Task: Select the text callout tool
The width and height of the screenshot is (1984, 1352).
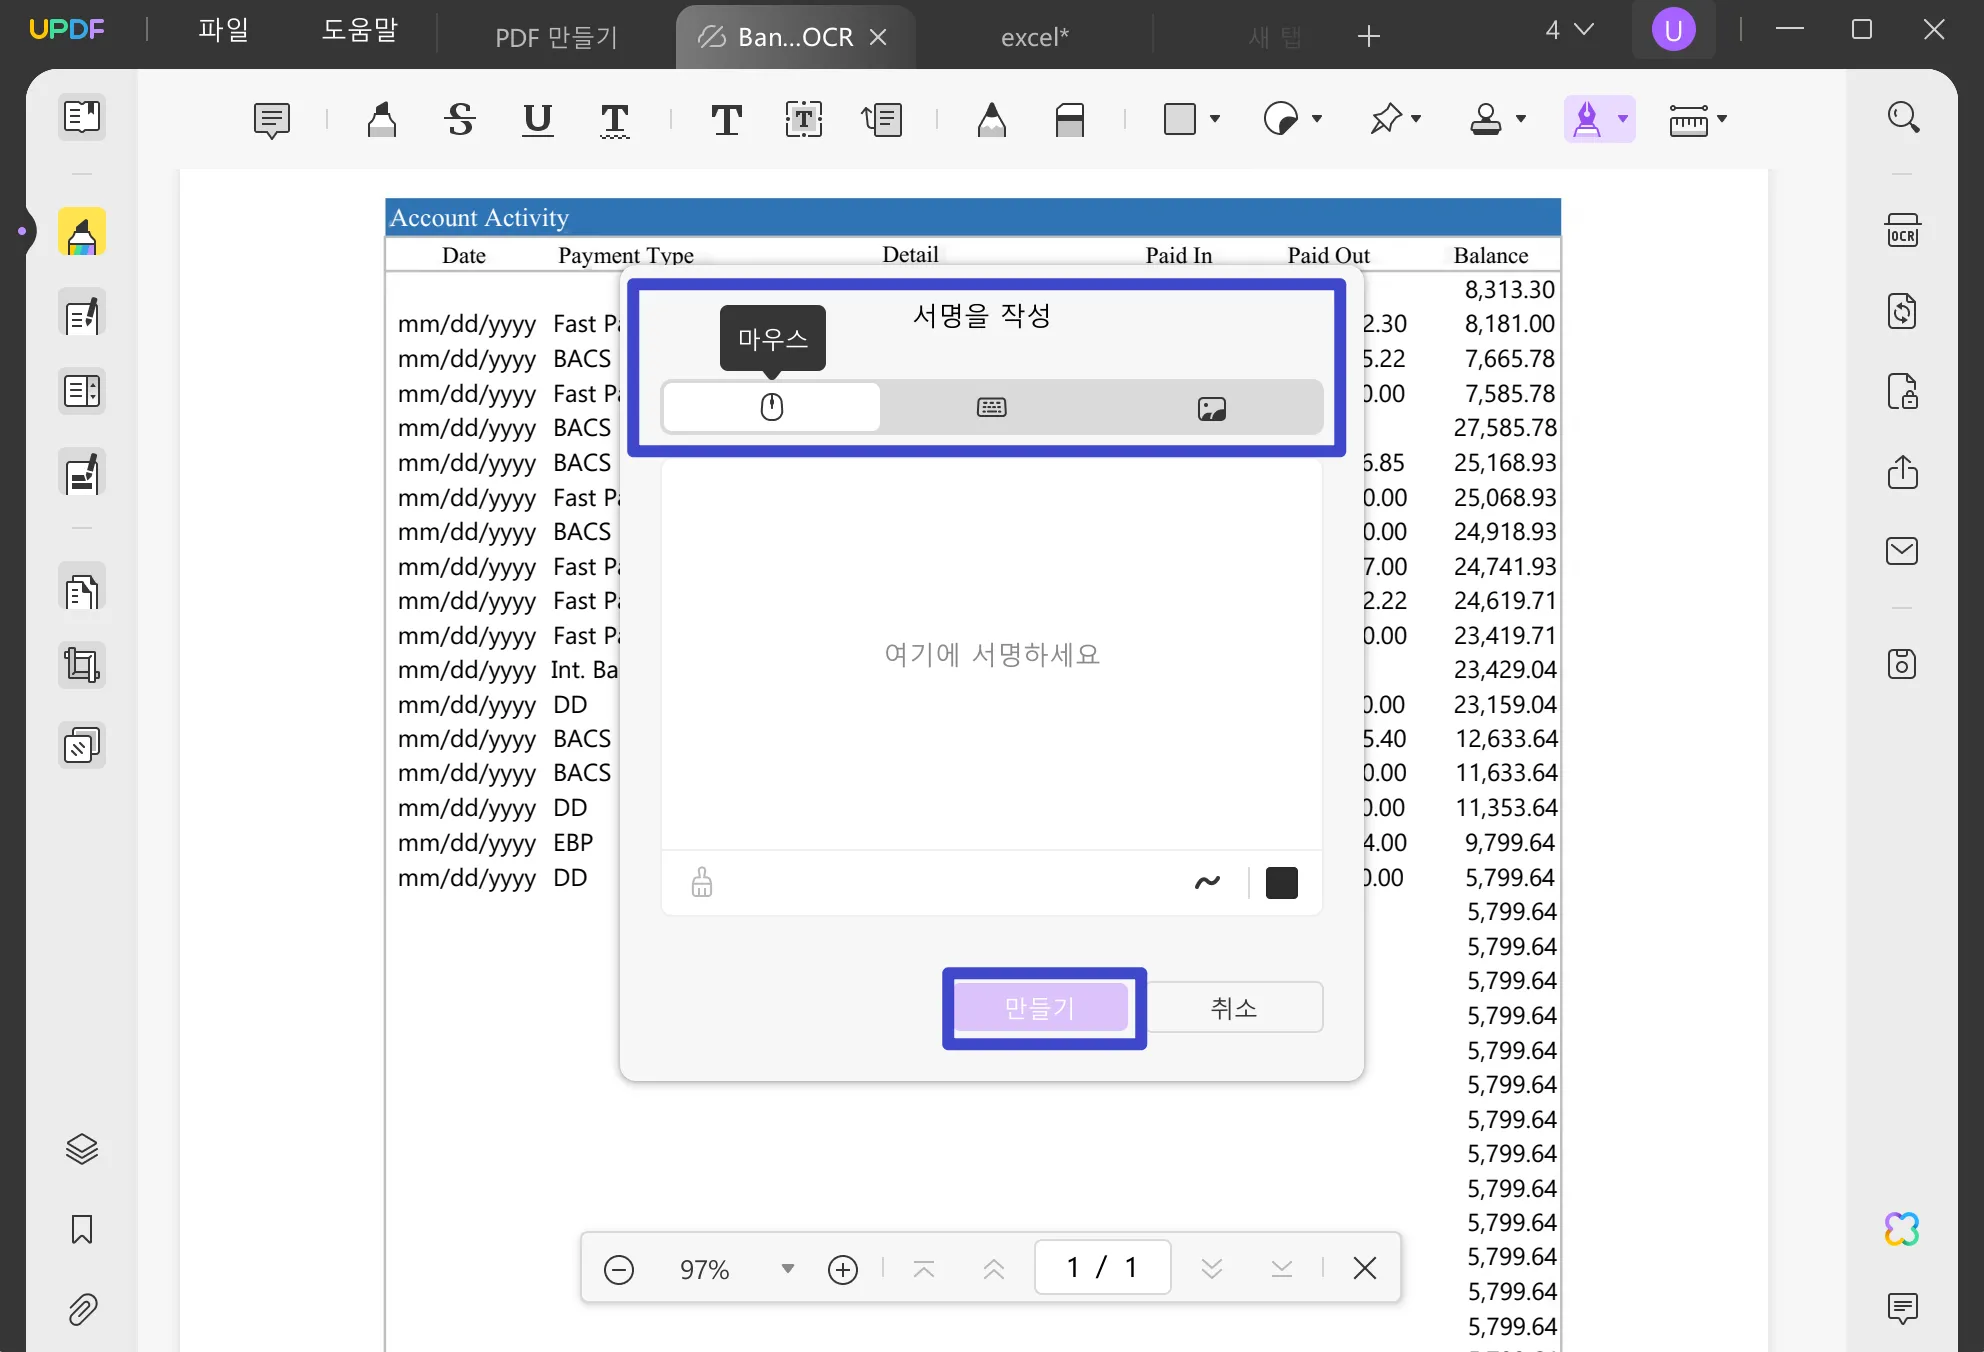Action: click(x=882, y=120)
